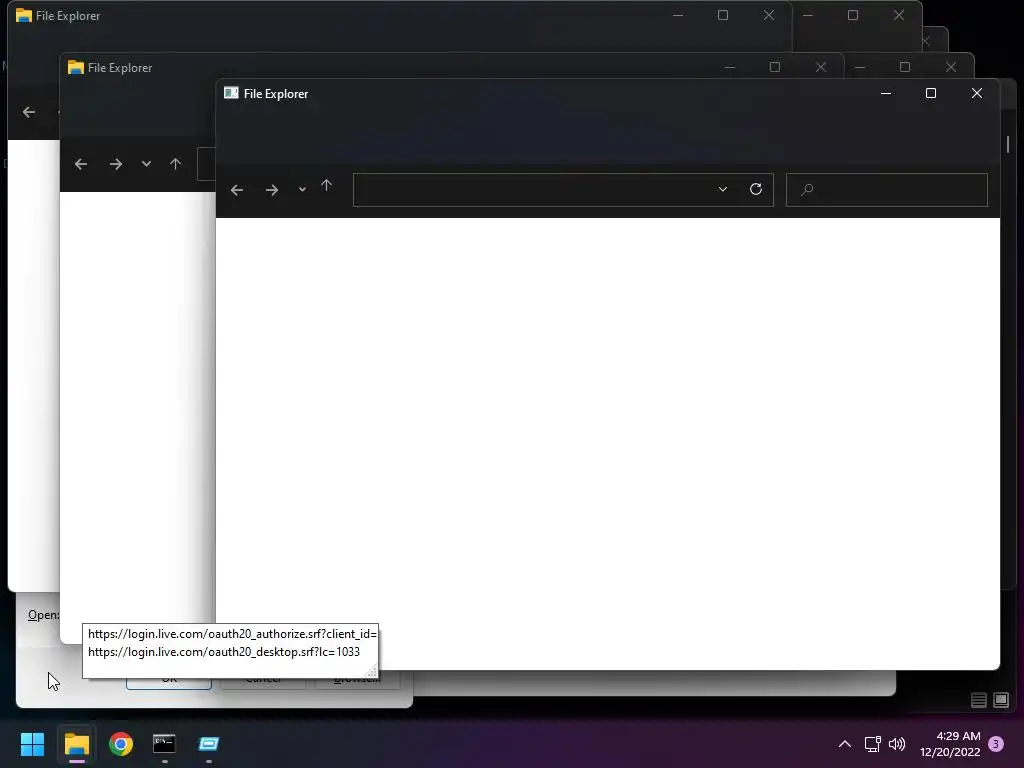The width and height of the screenshot is (1024, 768).
Task: Open recent locations dropdown in front File Explorer
Action: coord(302,189)
